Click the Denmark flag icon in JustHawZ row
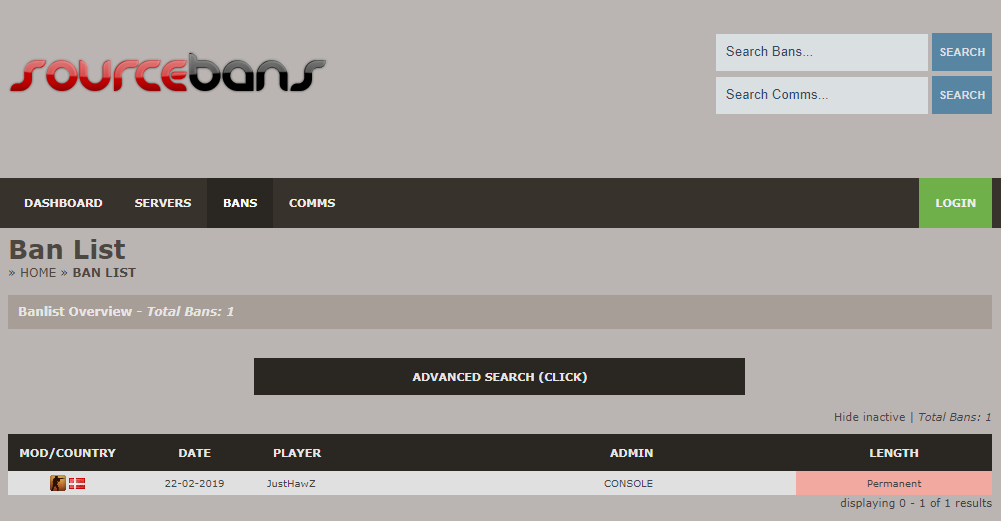Image resolution: width=1001 pixels, height=521 pixels. tap(77, 483)
